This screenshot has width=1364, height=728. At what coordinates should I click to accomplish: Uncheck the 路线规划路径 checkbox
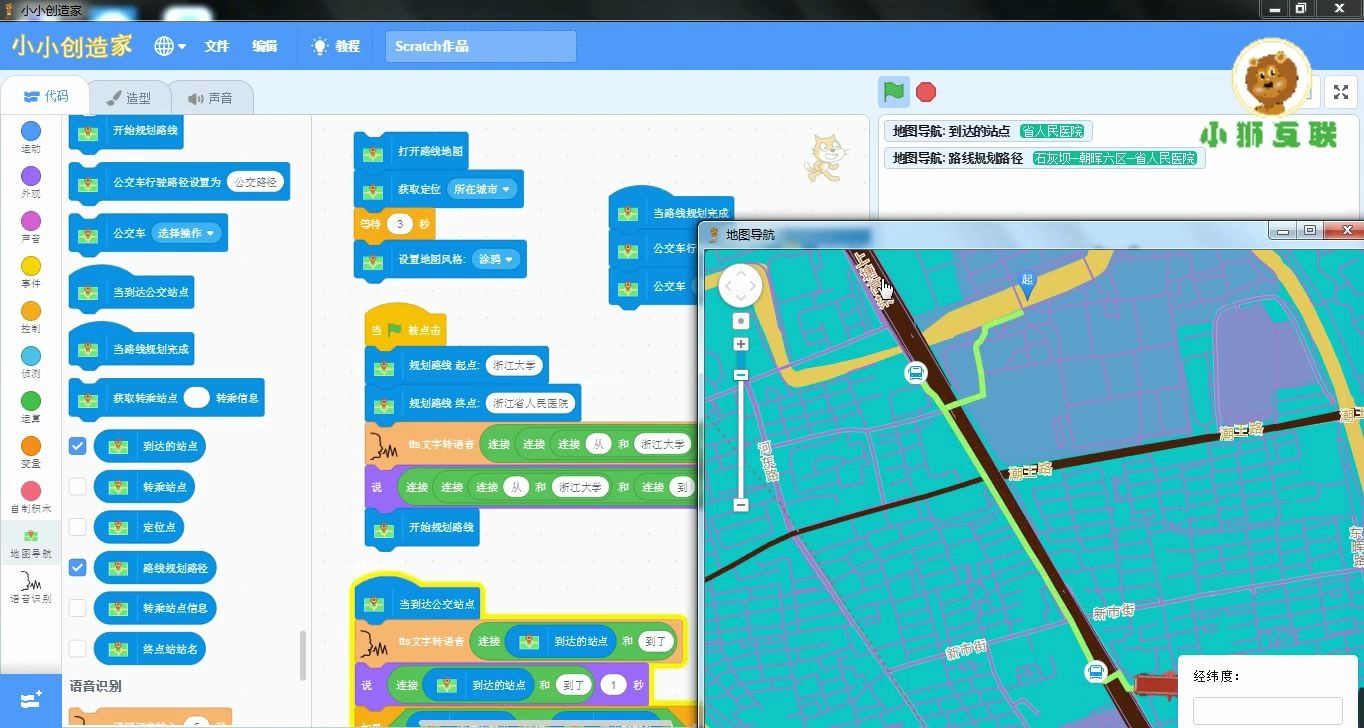pos(77,567)
